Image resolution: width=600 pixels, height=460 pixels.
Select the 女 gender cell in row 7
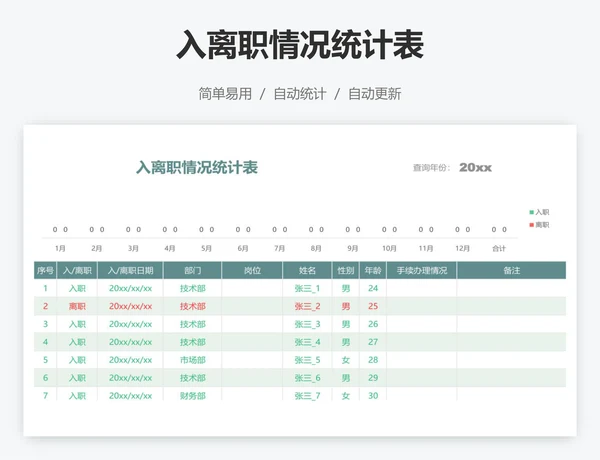346,395
